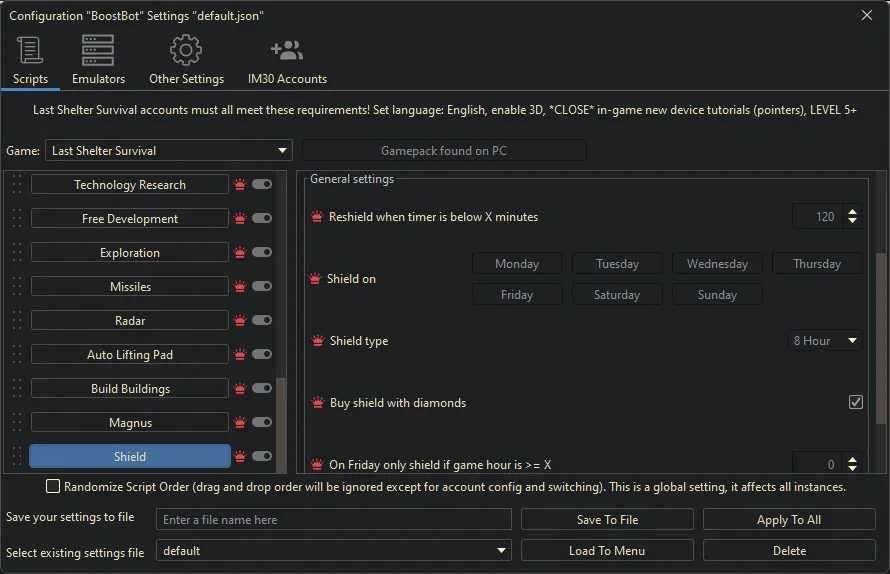Screen dimensions: 890x574
Task: Click crown icon next to Build Buildings
Action: (240, 389)
